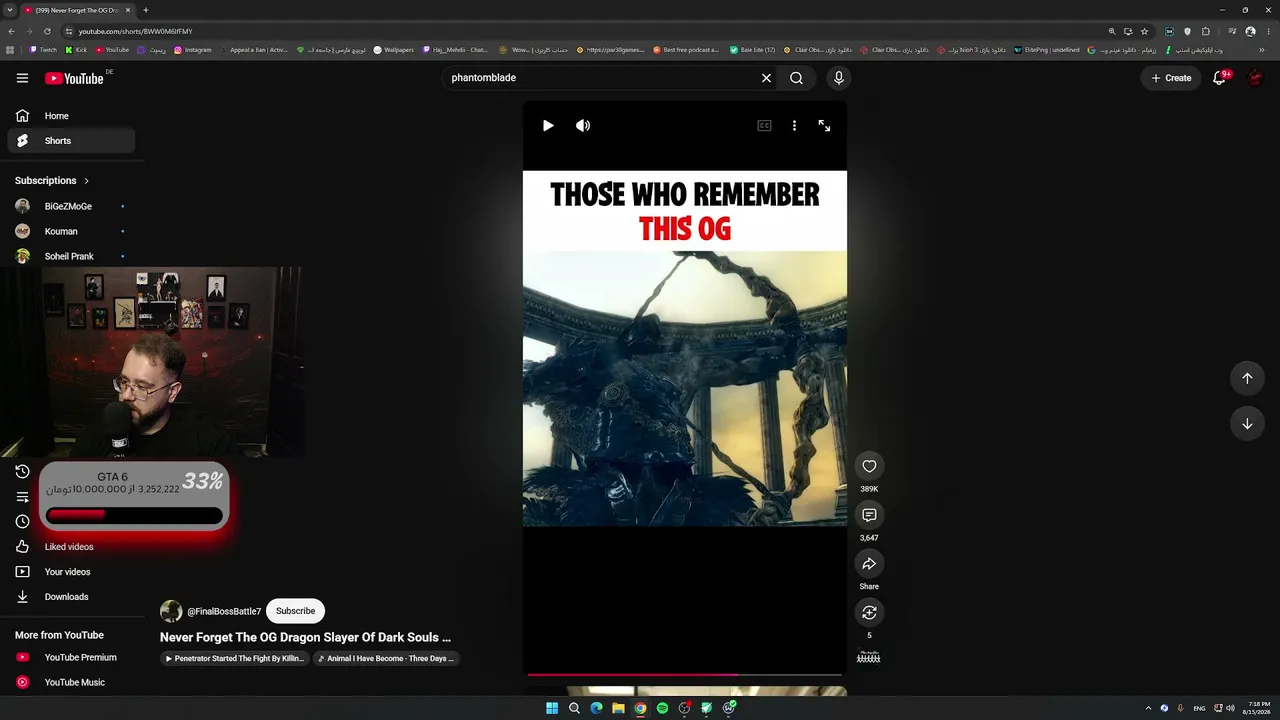Open the YouTube guide hamburger menu
This screenshot has width=1280, height=720.
[22, 78]
